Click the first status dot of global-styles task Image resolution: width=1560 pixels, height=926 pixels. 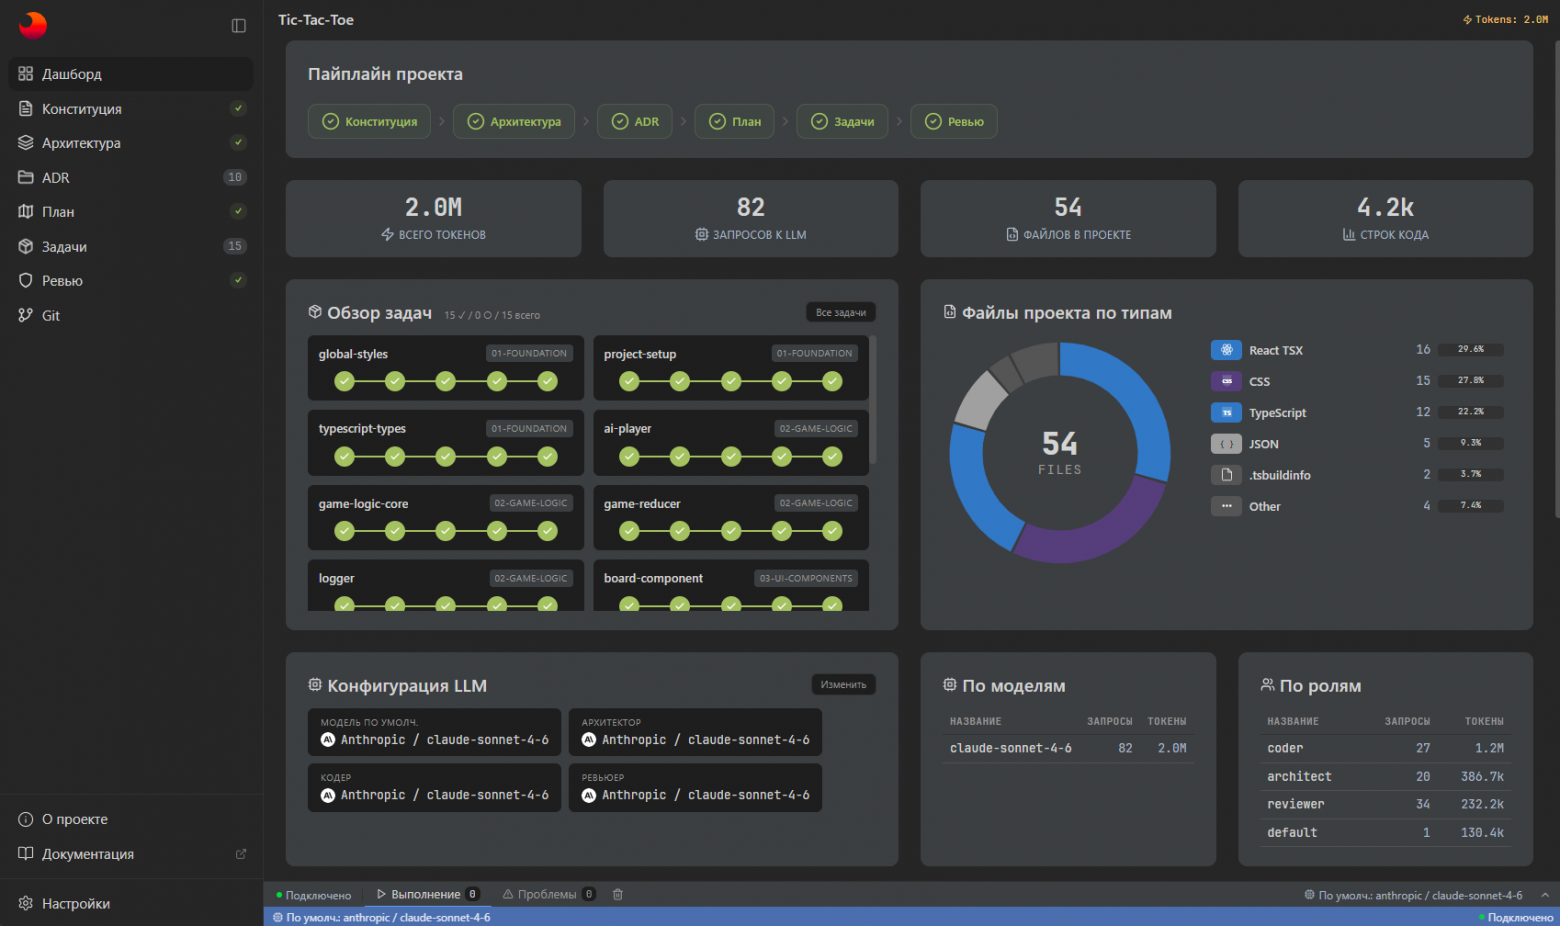(x=345, y=381)
